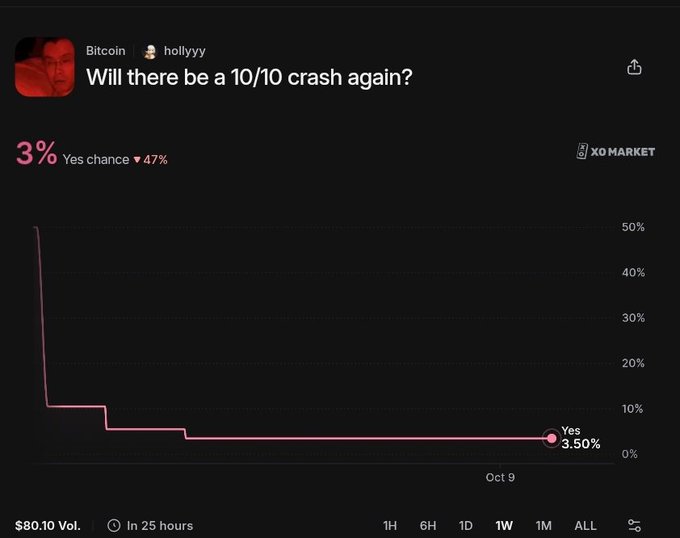Click the clock icon beside 'In 25 hours'
Screen dimensions: 680x538
tap(114, 525)
